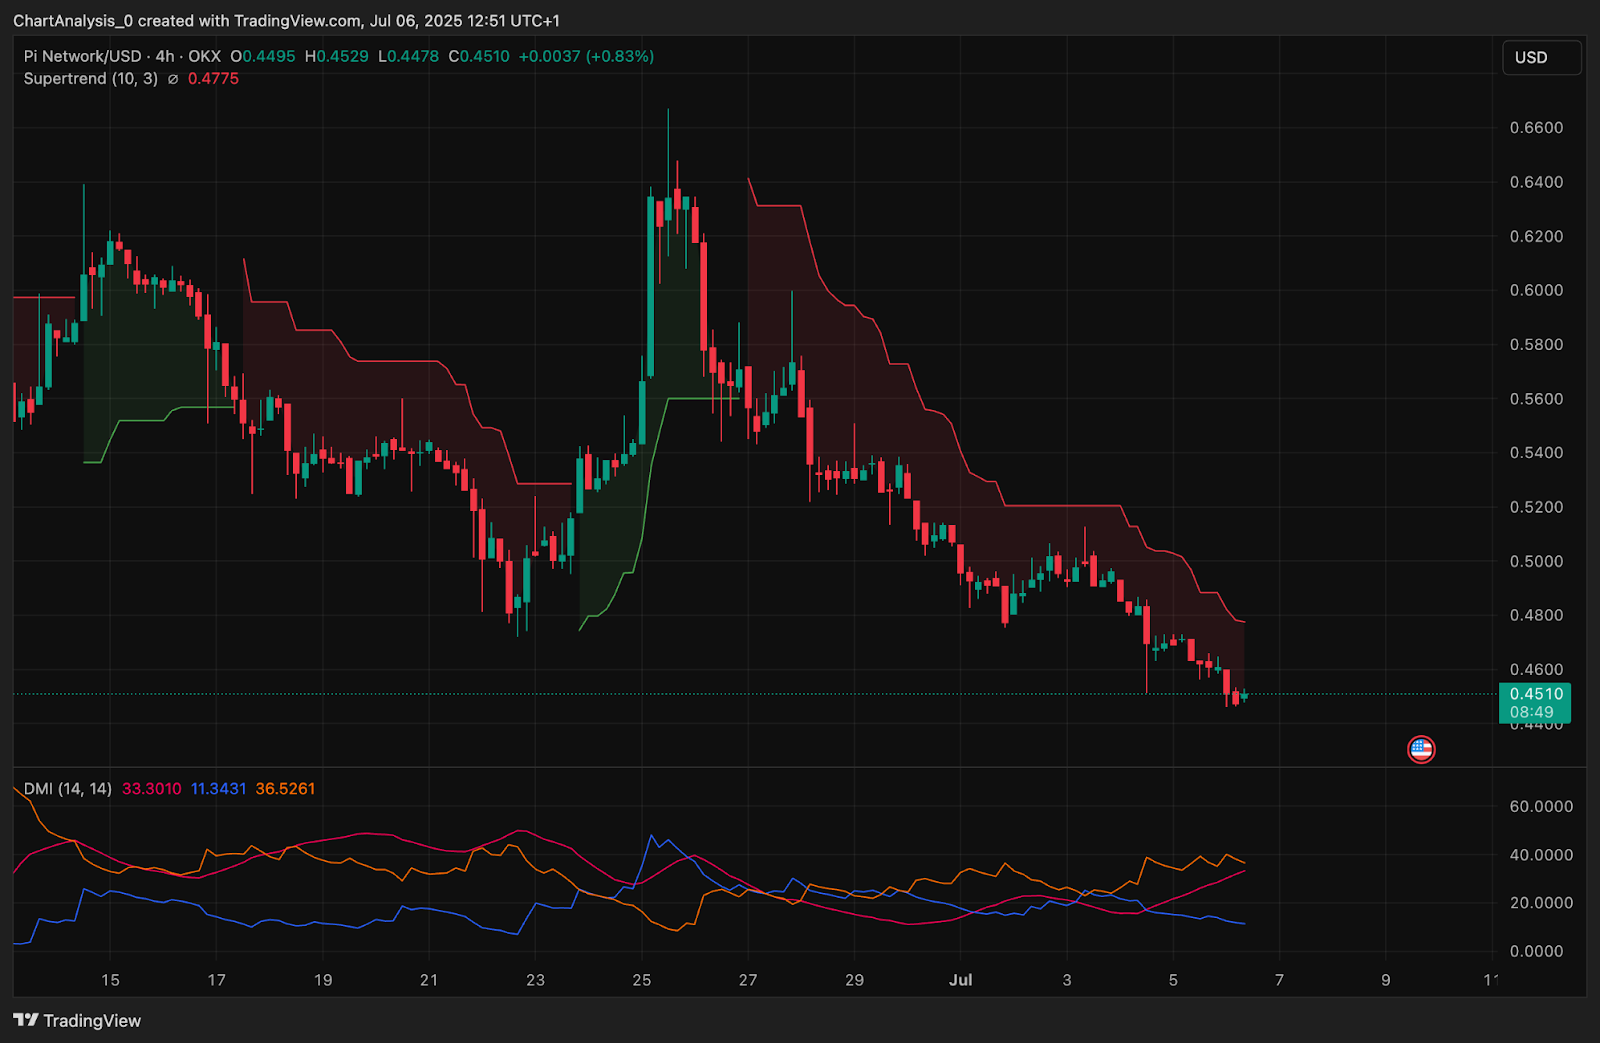1600x1043 pixels.
Task: Click the Jul marker on date axis
Action: tap(960, 980)
